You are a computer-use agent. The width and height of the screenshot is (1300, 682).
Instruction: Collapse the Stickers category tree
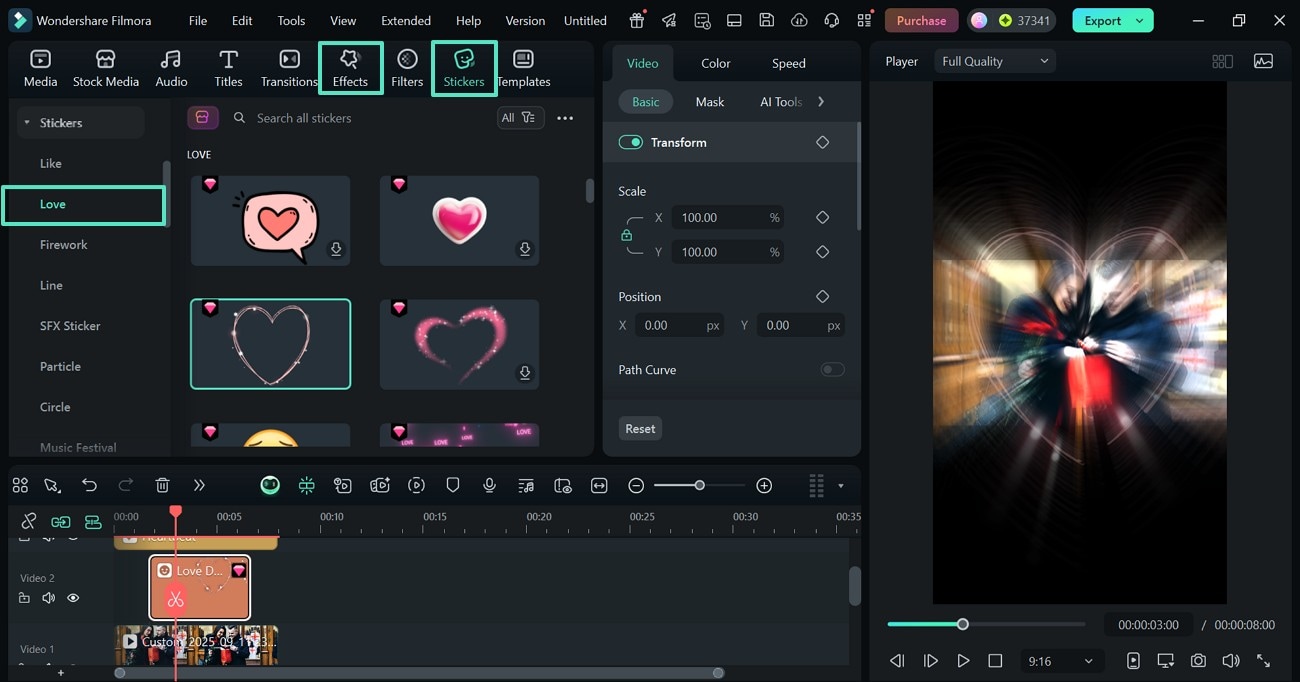(26, 123)
